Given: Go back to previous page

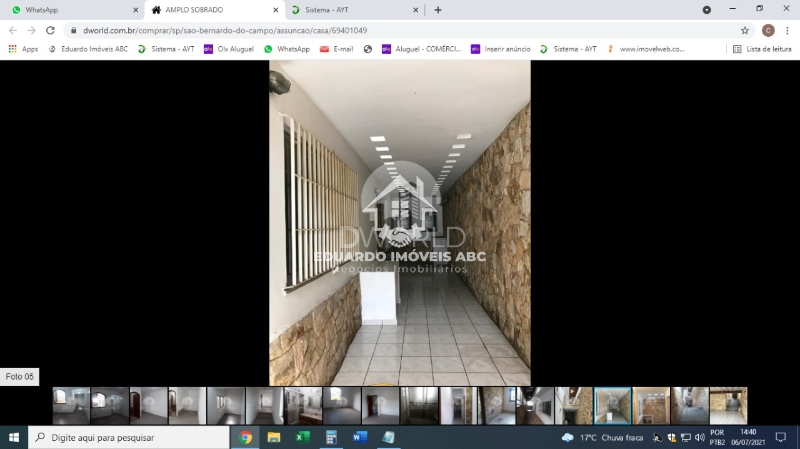Looking at the screenshot, I should [13, 31].
